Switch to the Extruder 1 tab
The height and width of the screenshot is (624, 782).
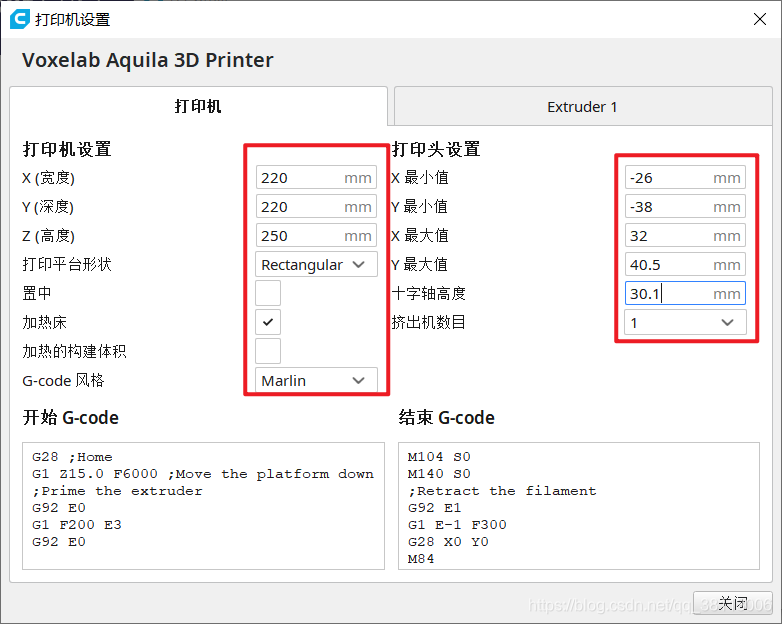pyautogui.click(x=583, y=106)
